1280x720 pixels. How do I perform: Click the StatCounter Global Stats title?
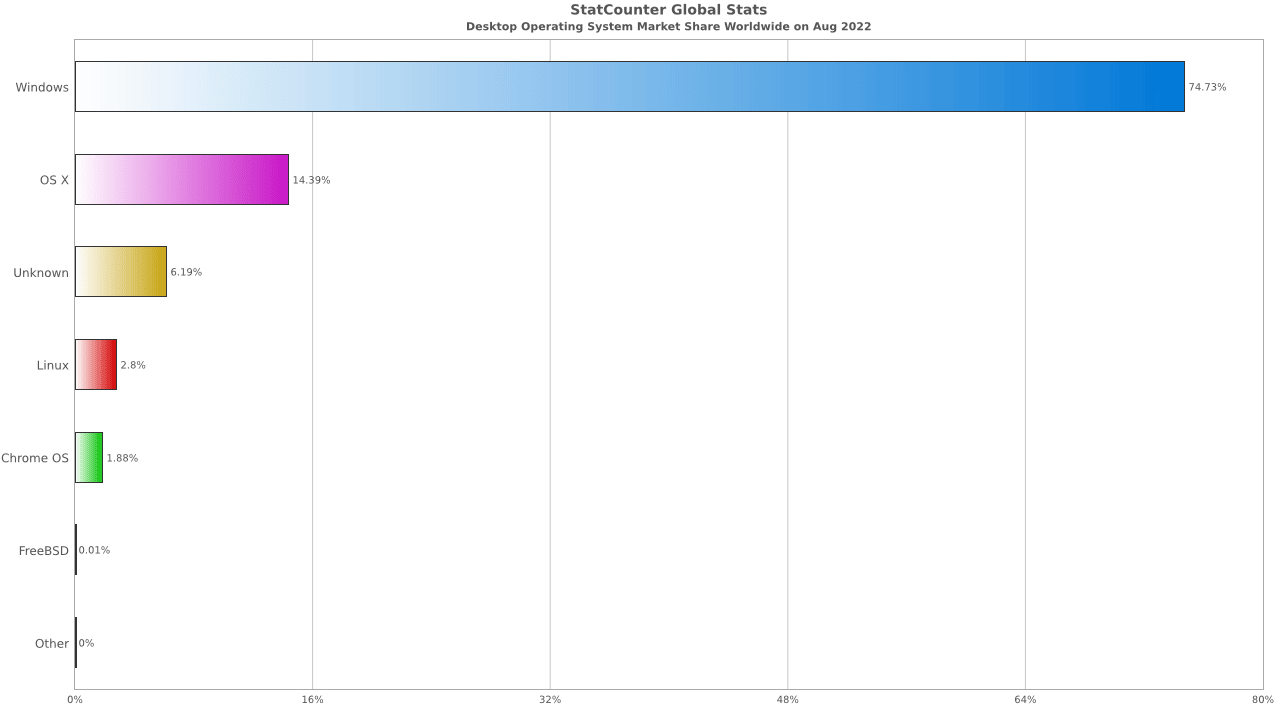tap(668, 10)
